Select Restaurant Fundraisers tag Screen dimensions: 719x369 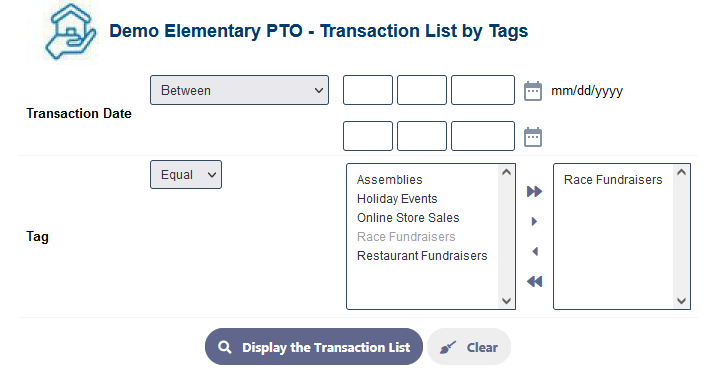[x=422, y=256]
